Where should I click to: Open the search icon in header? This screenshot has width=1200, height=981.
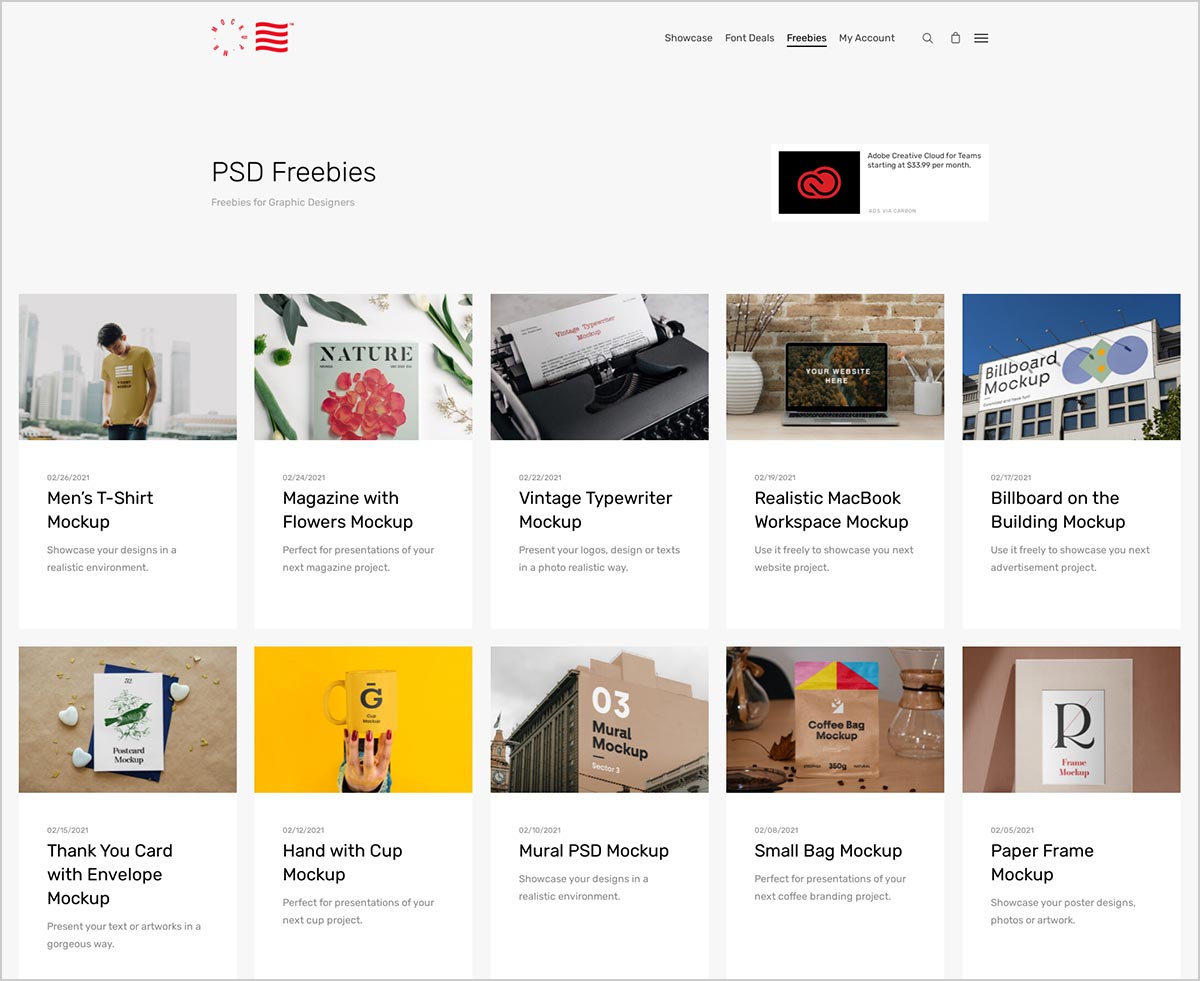click(x=927, y=38)
